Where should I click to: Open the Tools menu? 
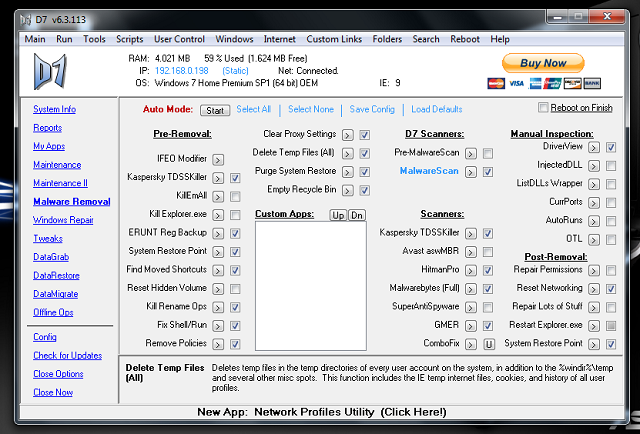94,39
